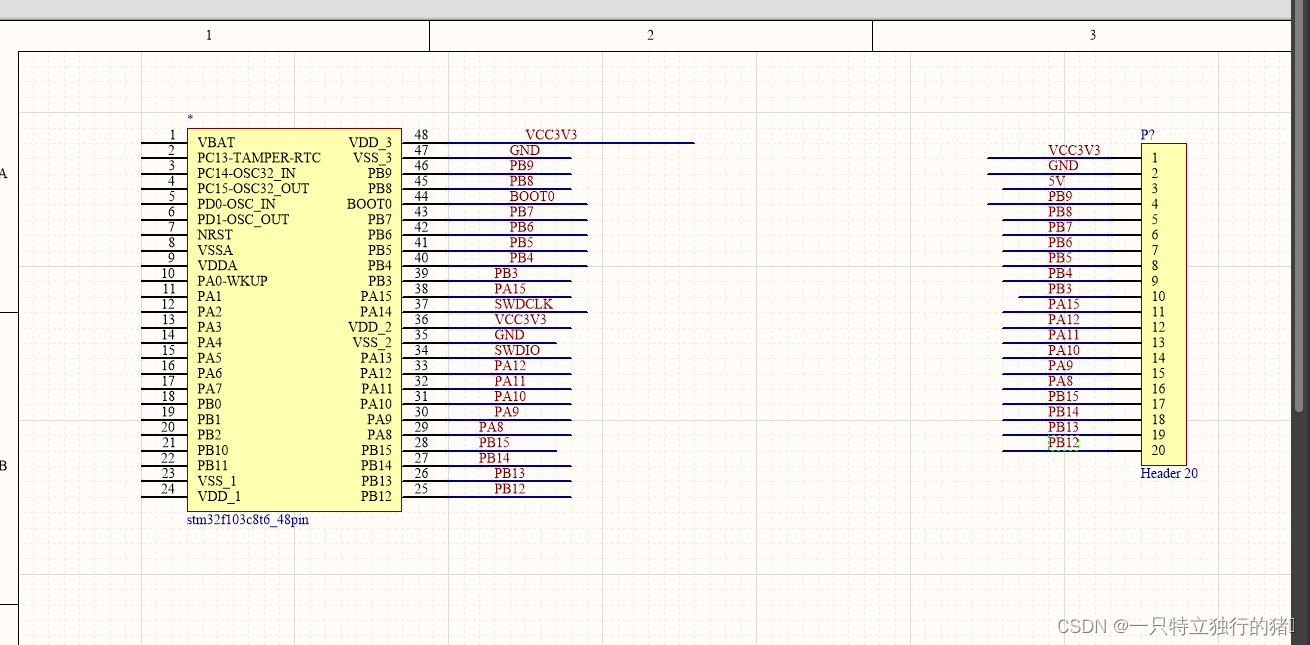Image resolution: width=1310 pixels, height=645 pixels.
Task: Select PB9 net label at header pin 4
Action: tap(1060, 197)
